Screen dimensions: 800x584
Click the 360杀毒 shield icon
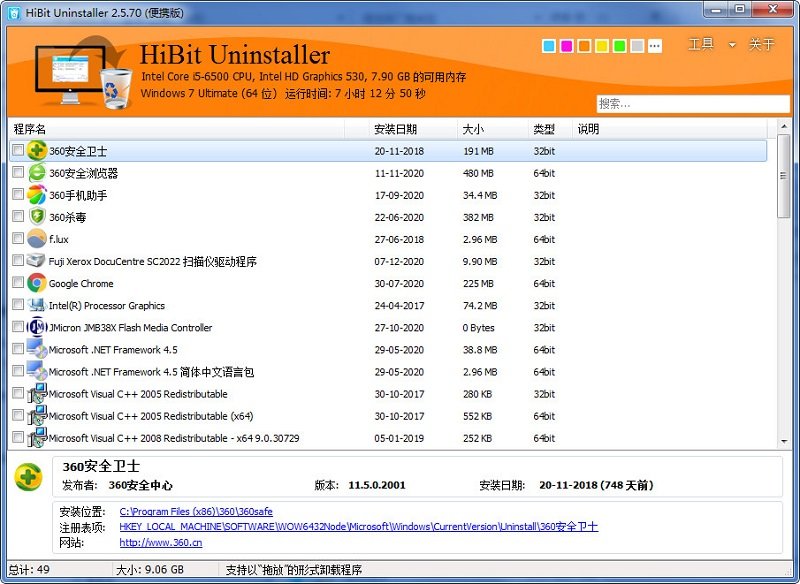tap(37, 217)
